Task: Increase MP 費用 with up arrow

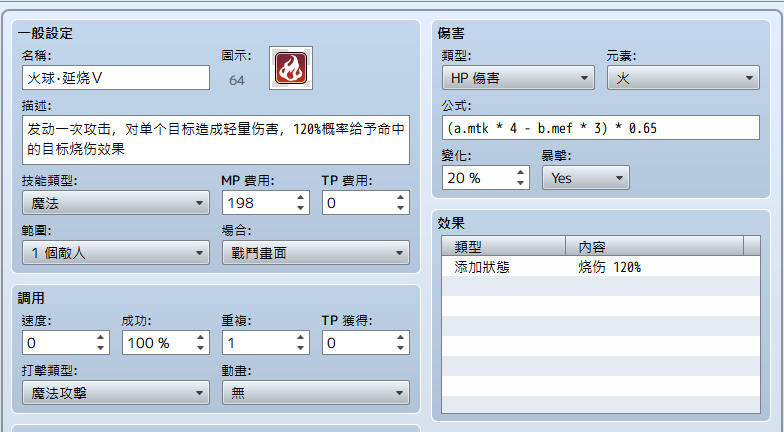Action: pyautogui.click(x=300, y=198)
